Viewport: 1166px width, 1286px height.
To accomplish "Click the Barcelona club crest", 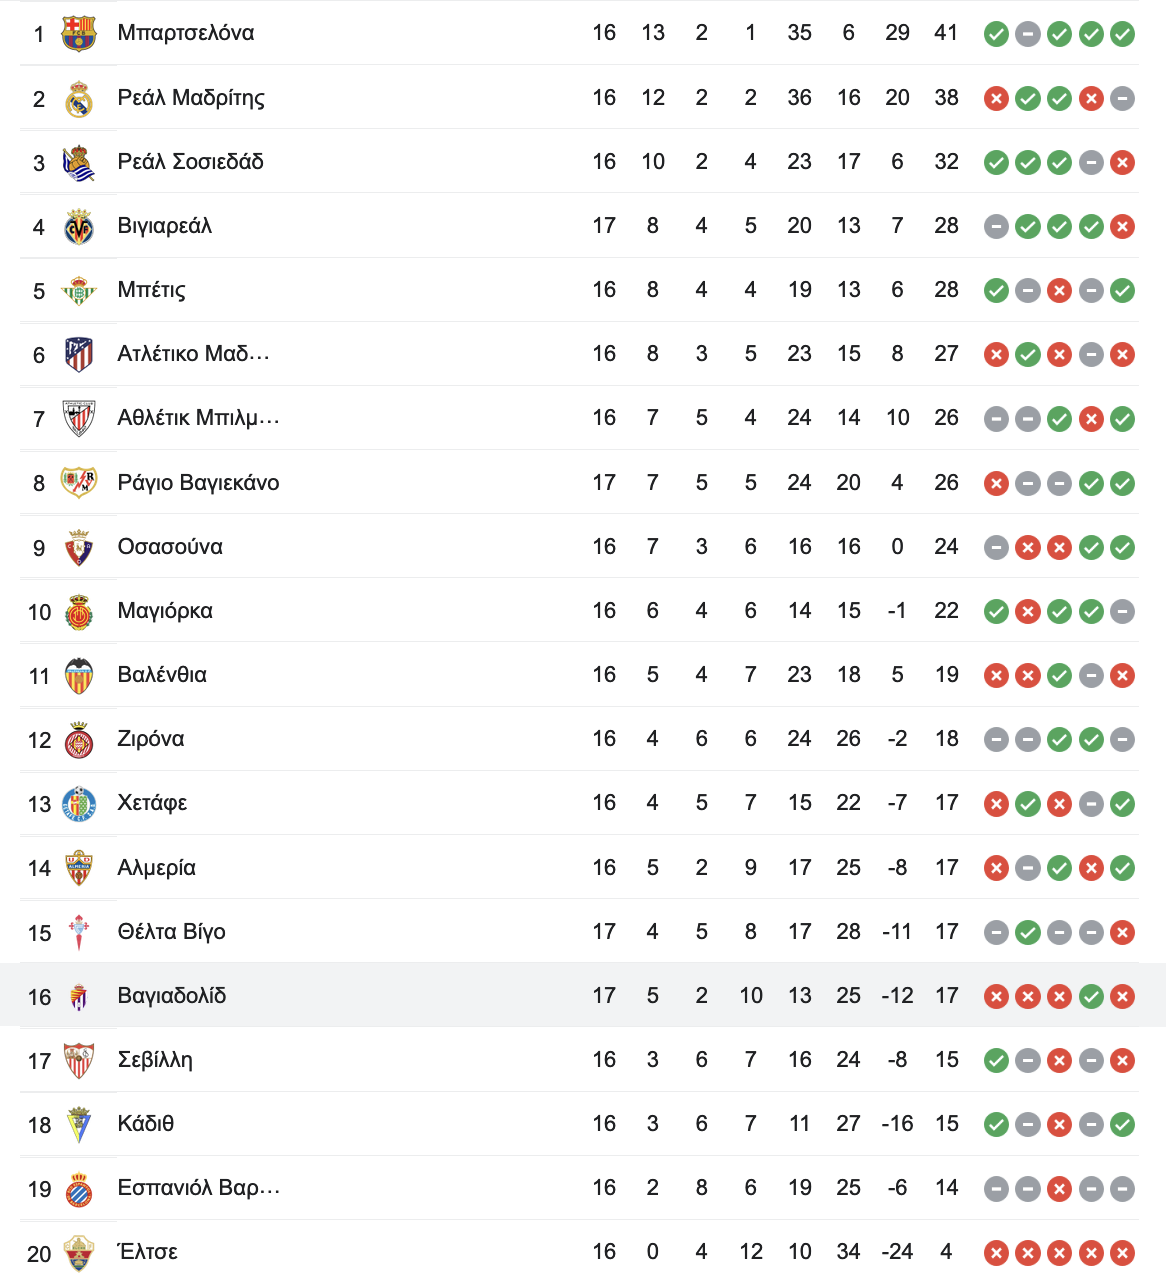I will point(79,34).
